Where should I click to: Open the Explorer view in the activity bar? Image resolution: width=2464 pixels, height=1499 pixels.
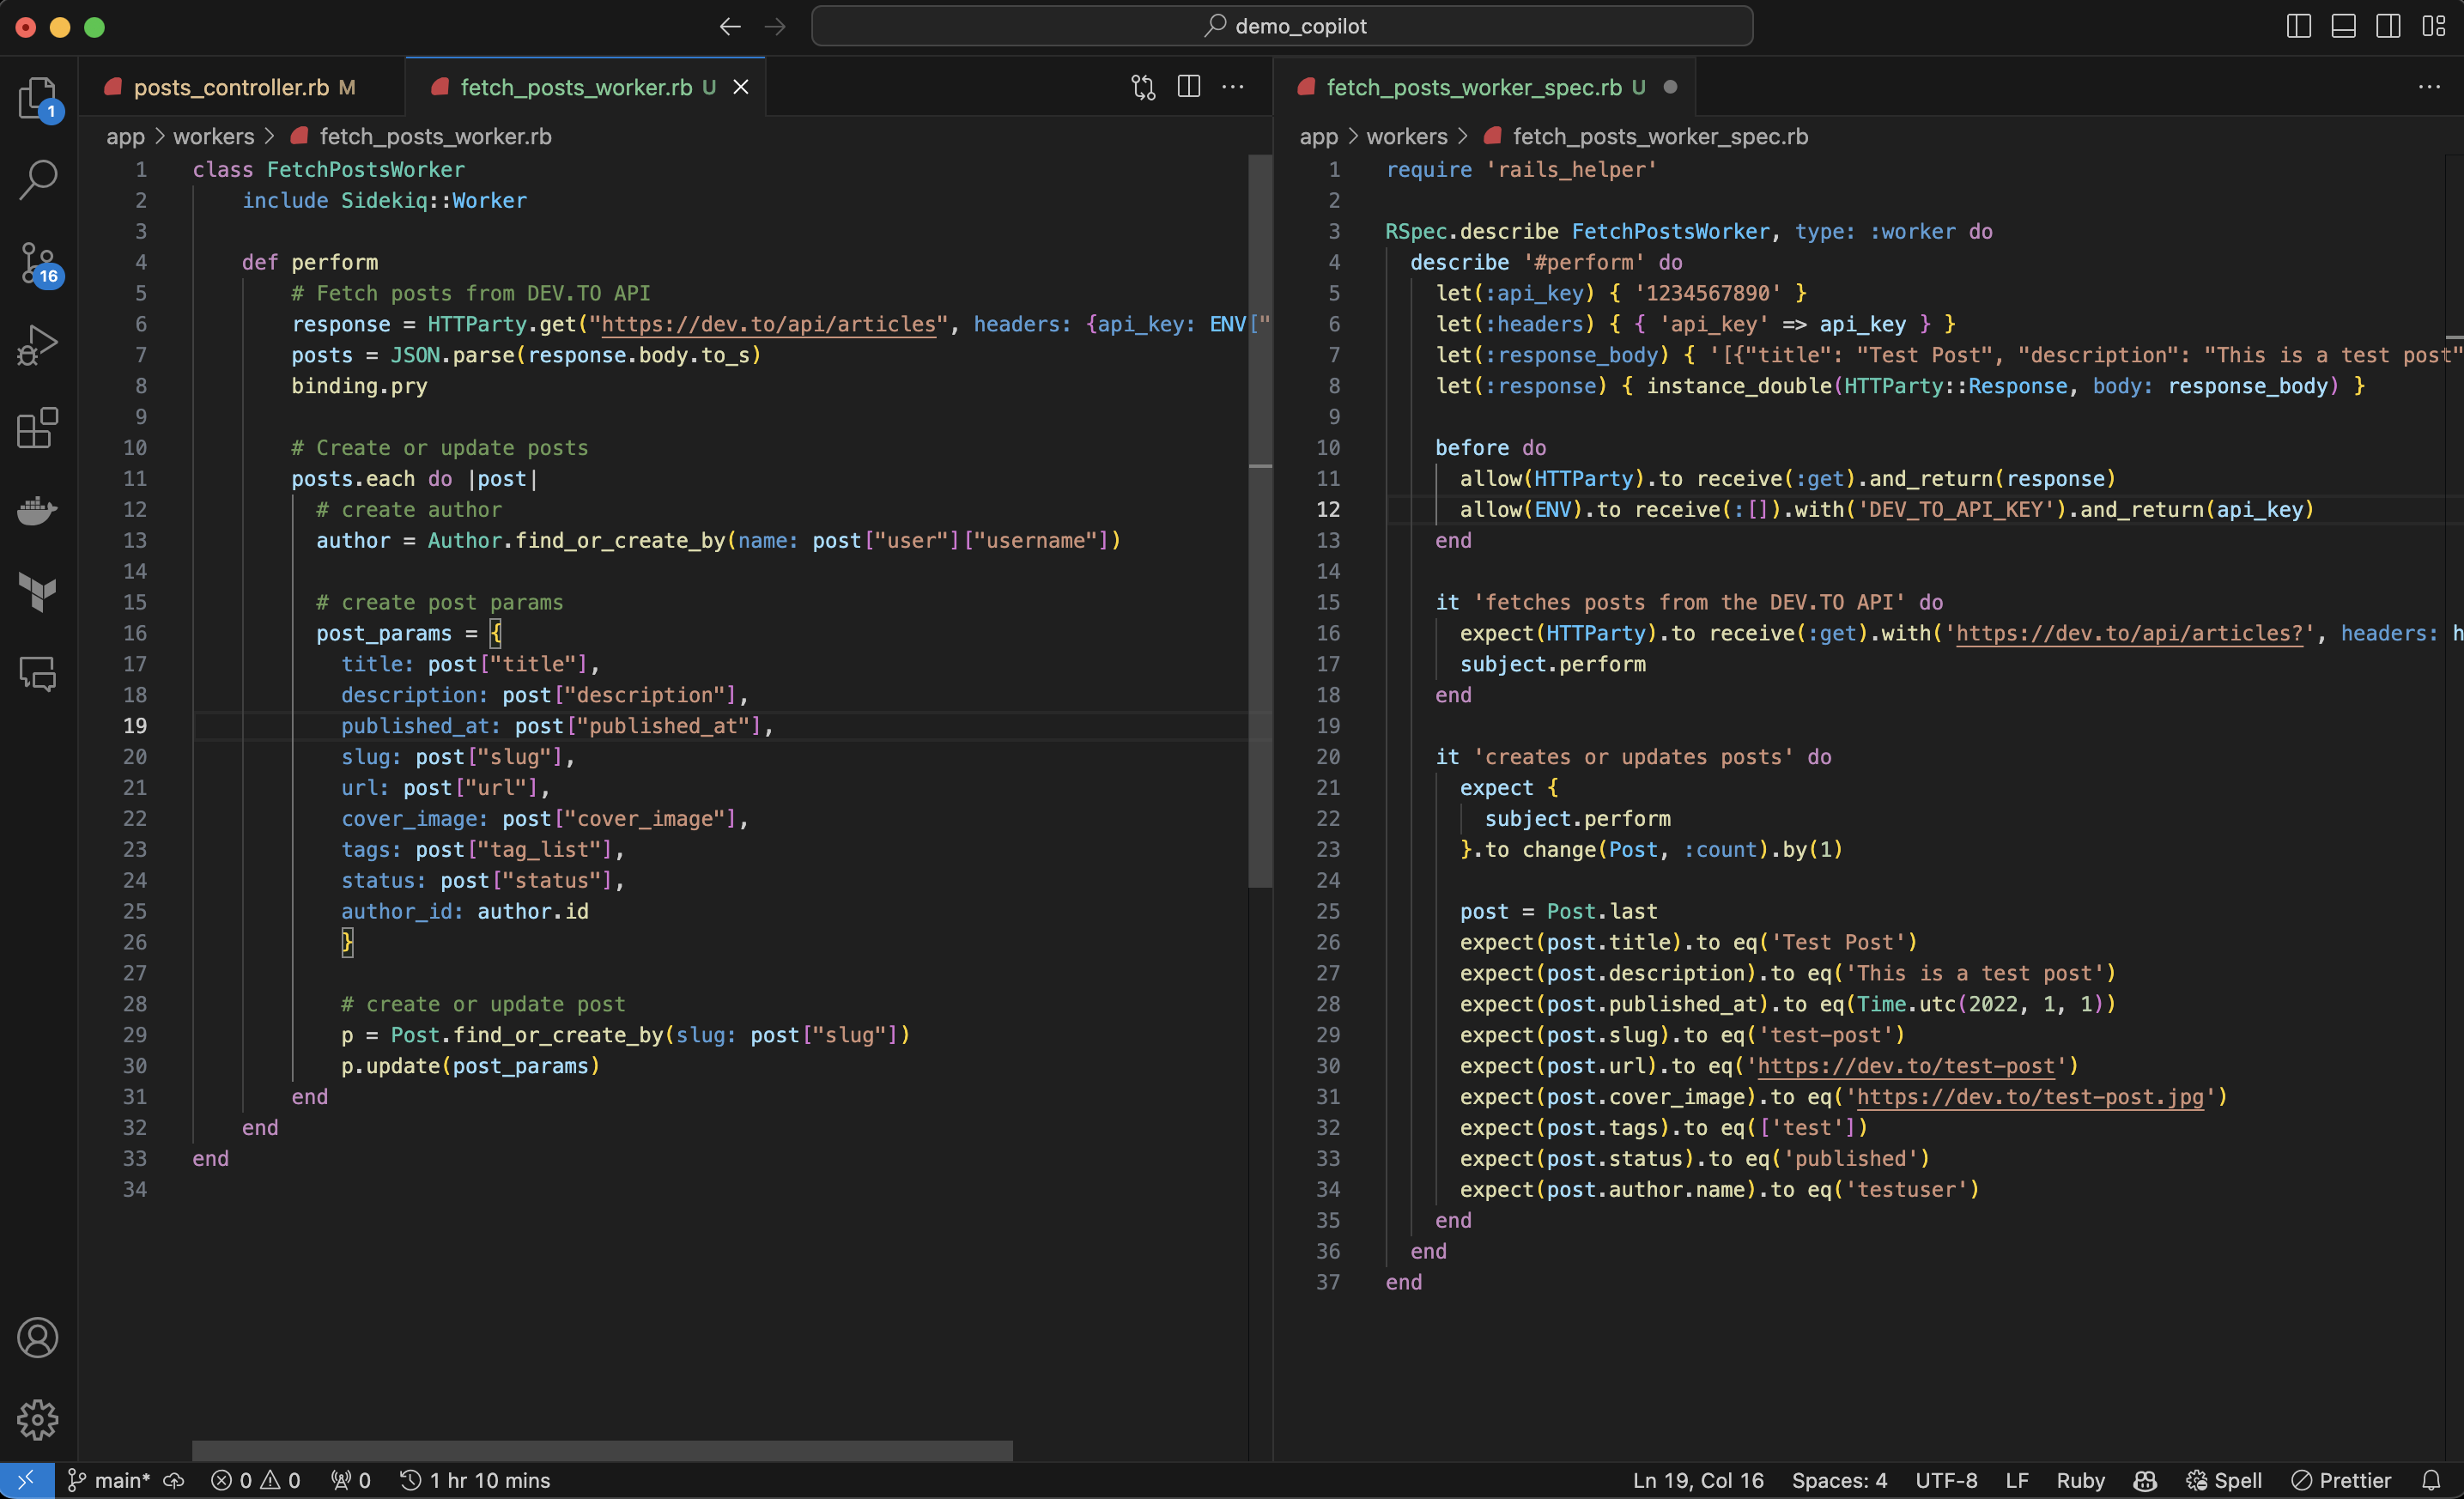click(38, 98)
